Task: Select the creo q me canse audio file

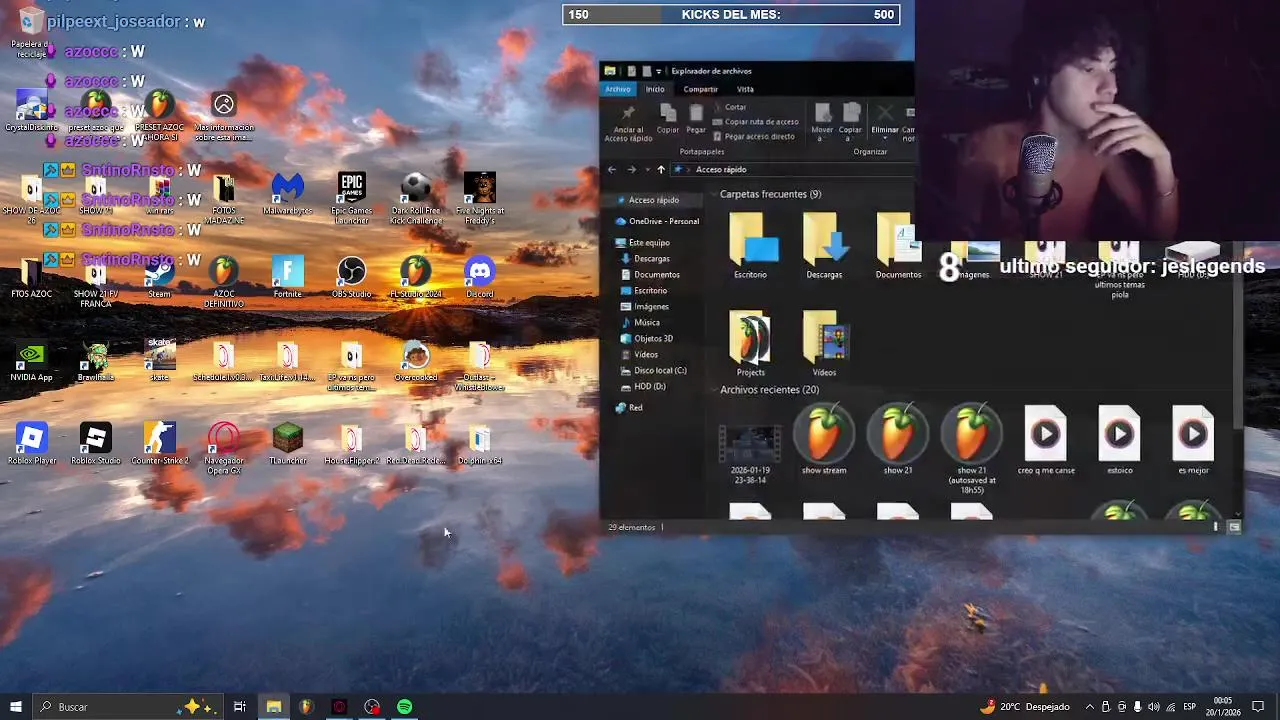Action: 1045,441
